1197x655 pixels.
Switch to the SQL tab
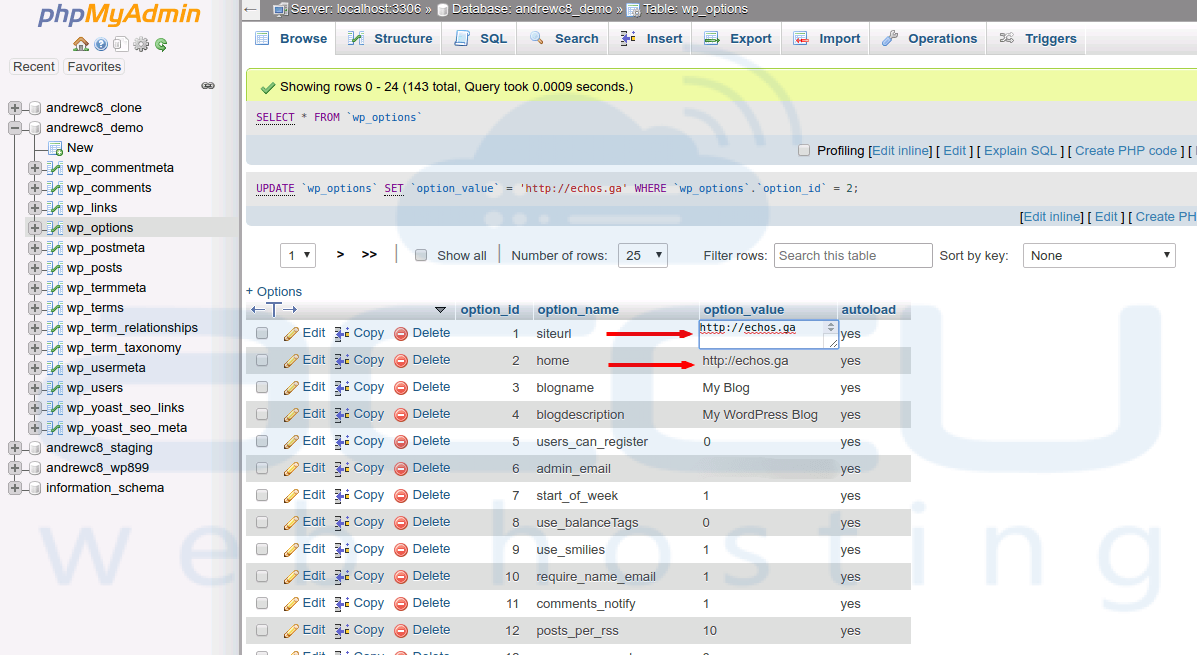pos(480,38)
